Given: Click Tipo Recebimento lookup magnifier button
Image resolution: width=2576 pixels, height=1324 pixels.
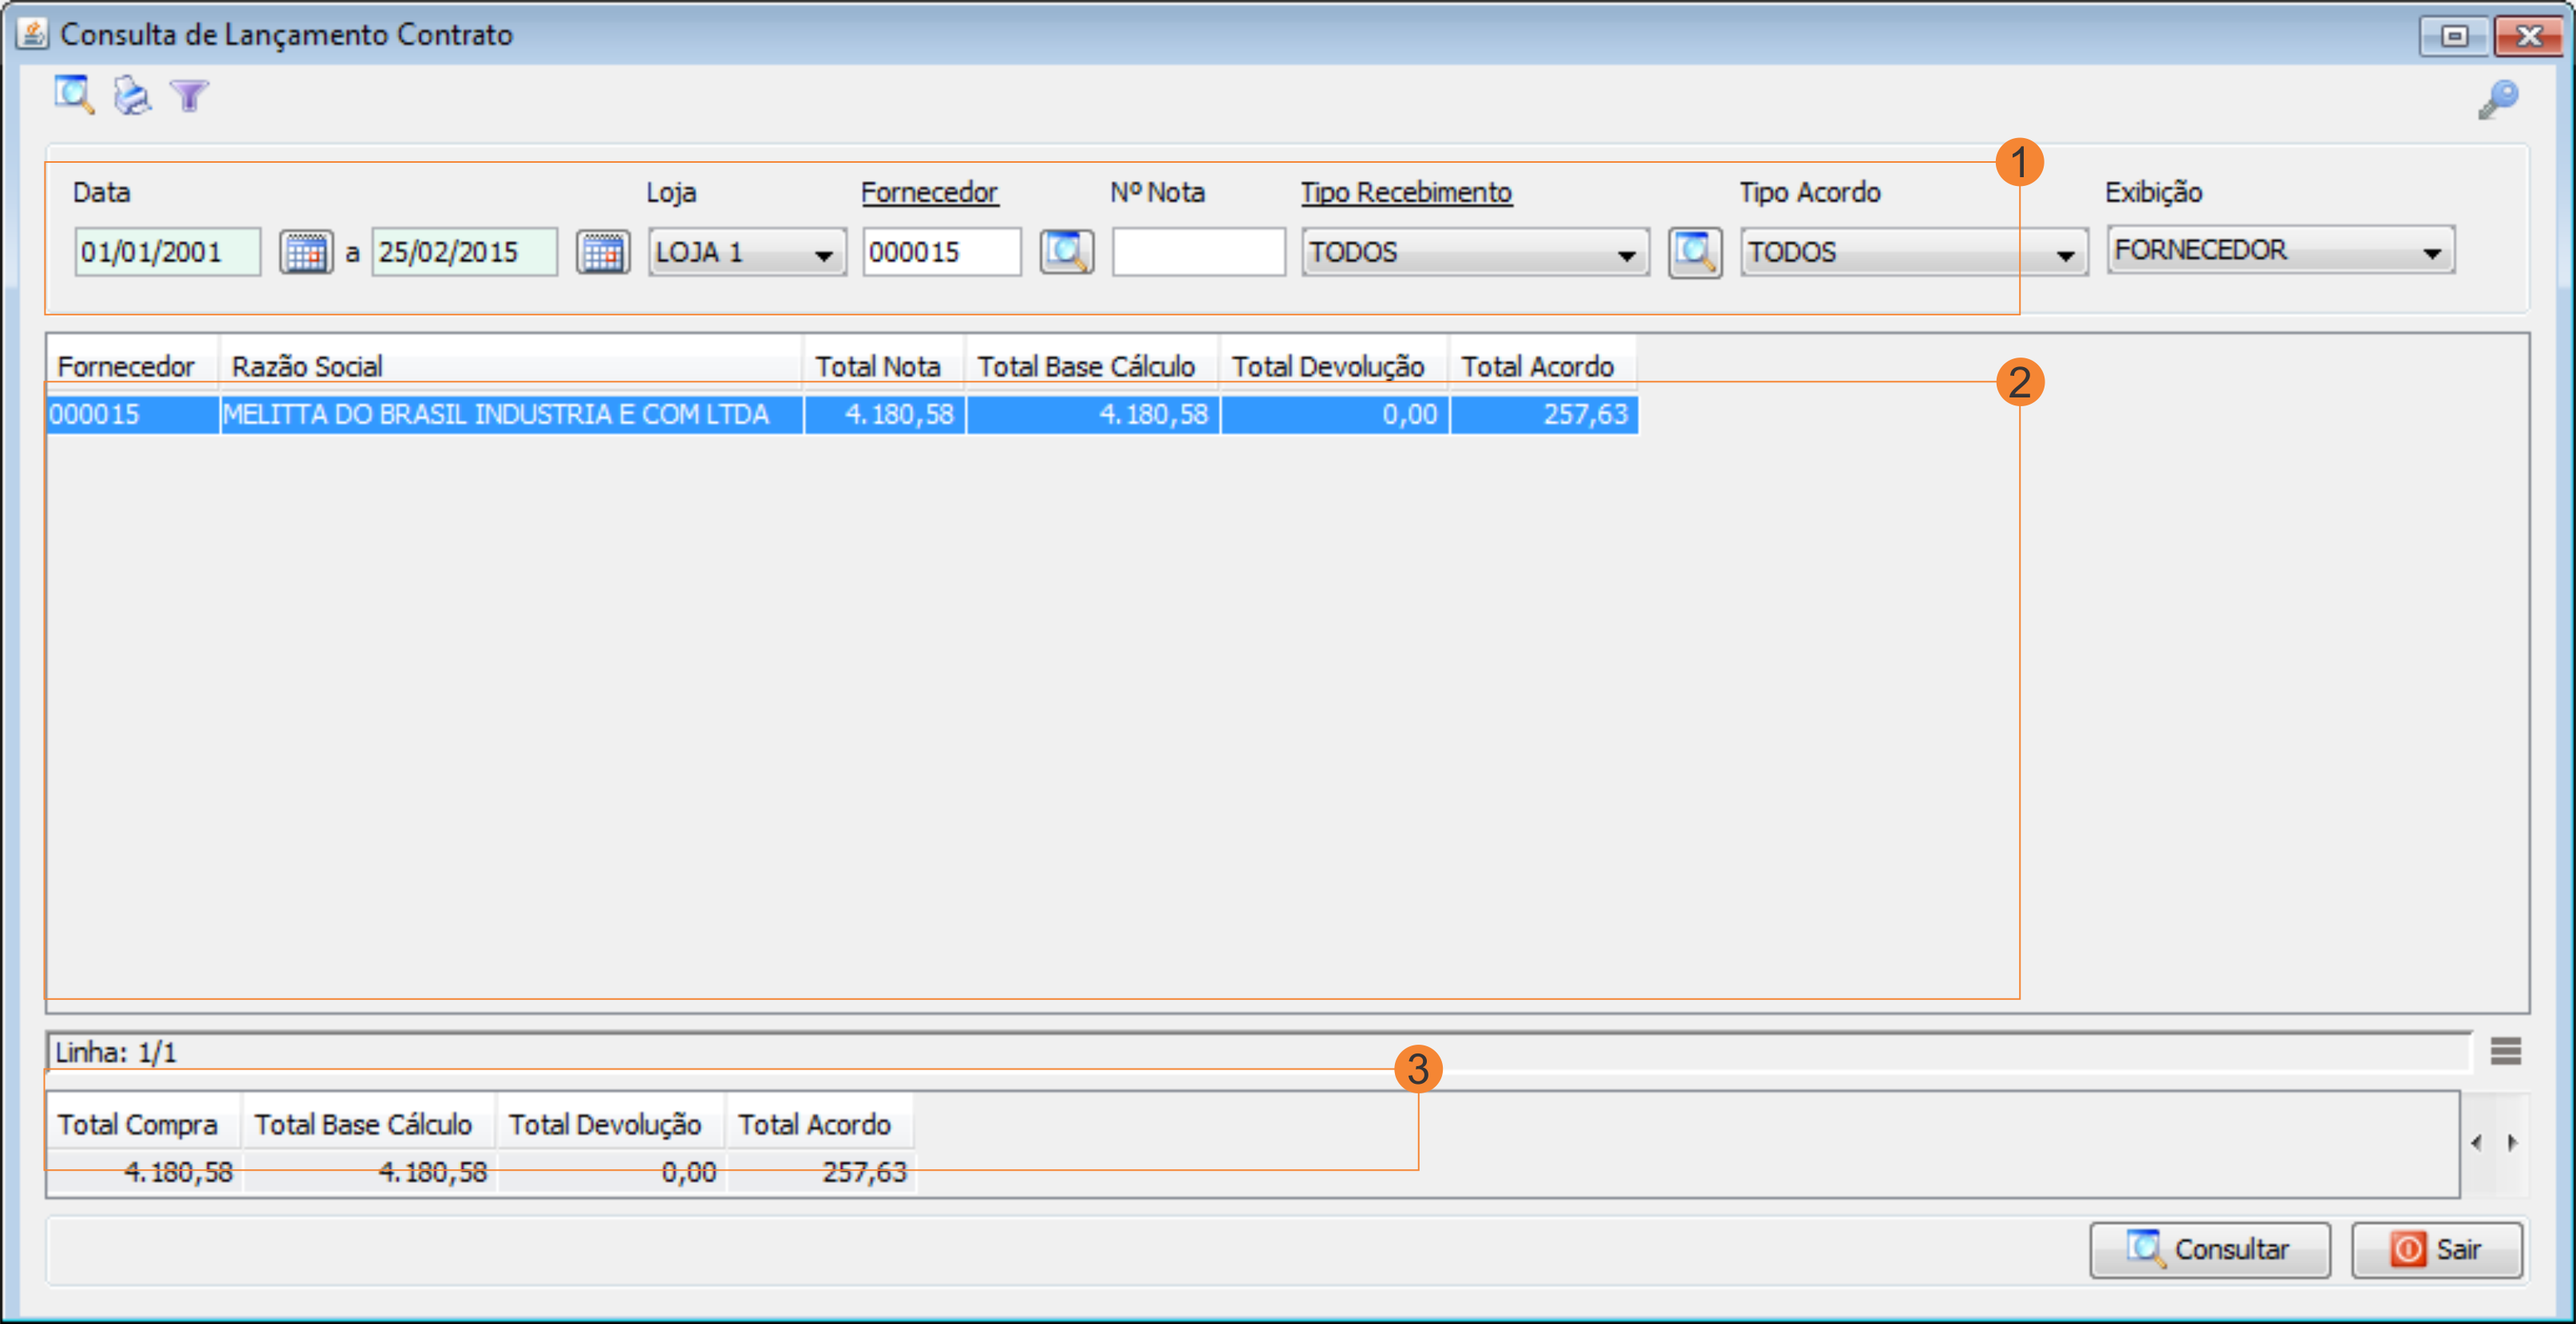Looking at the screenshot, I should click(1695, 252).
